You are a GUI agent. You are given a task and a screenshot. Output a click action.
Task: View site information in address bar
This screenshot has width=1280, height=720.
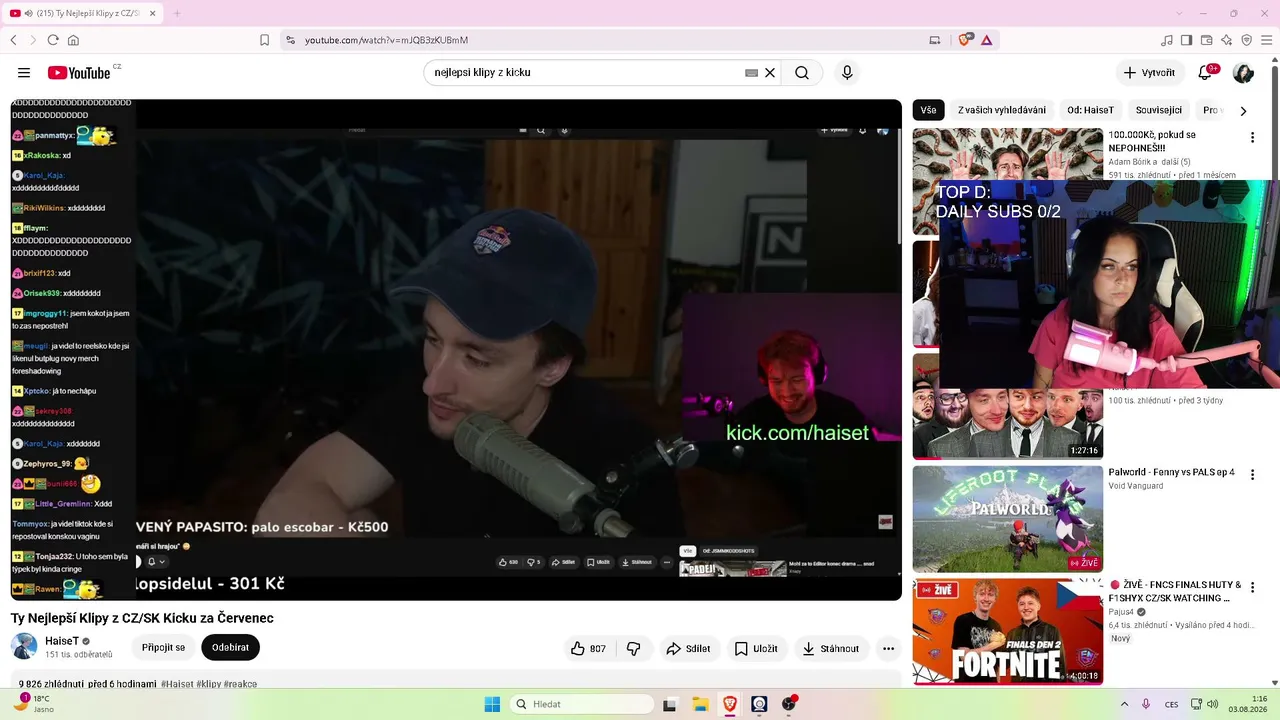290,40
